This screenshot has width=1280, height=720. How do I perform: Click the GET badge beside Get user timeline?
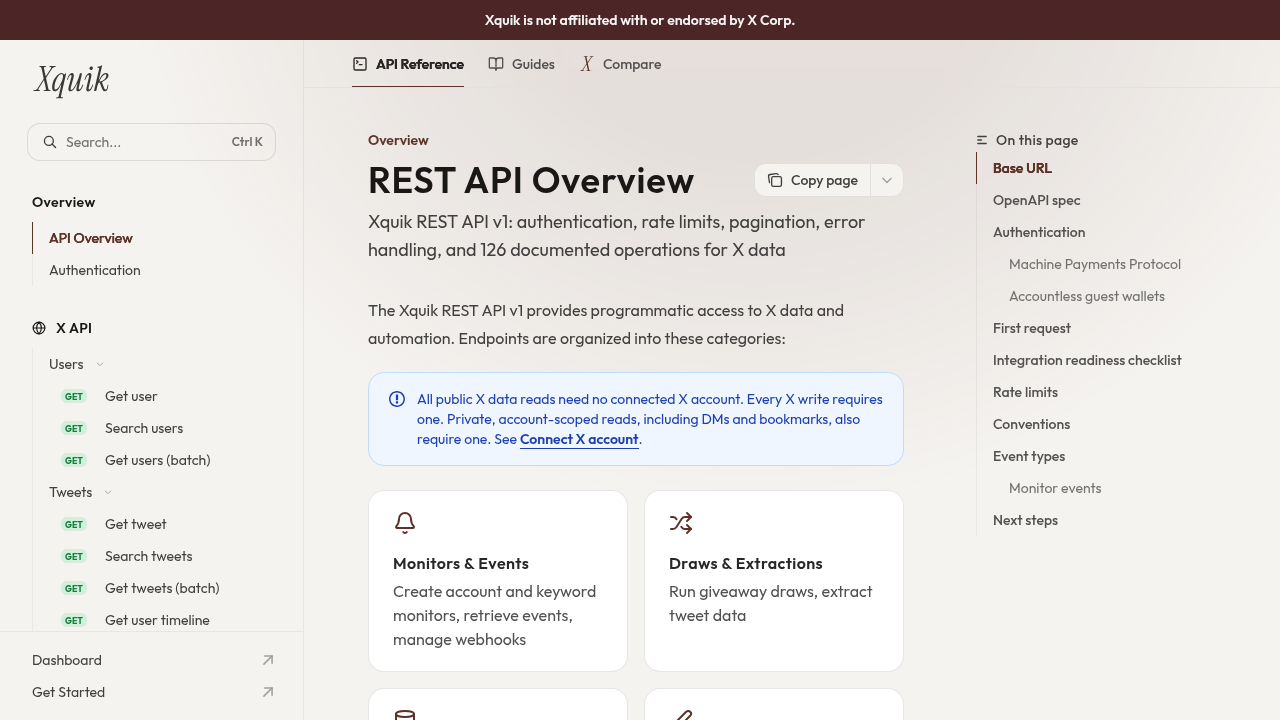click(x=74, y=620)
